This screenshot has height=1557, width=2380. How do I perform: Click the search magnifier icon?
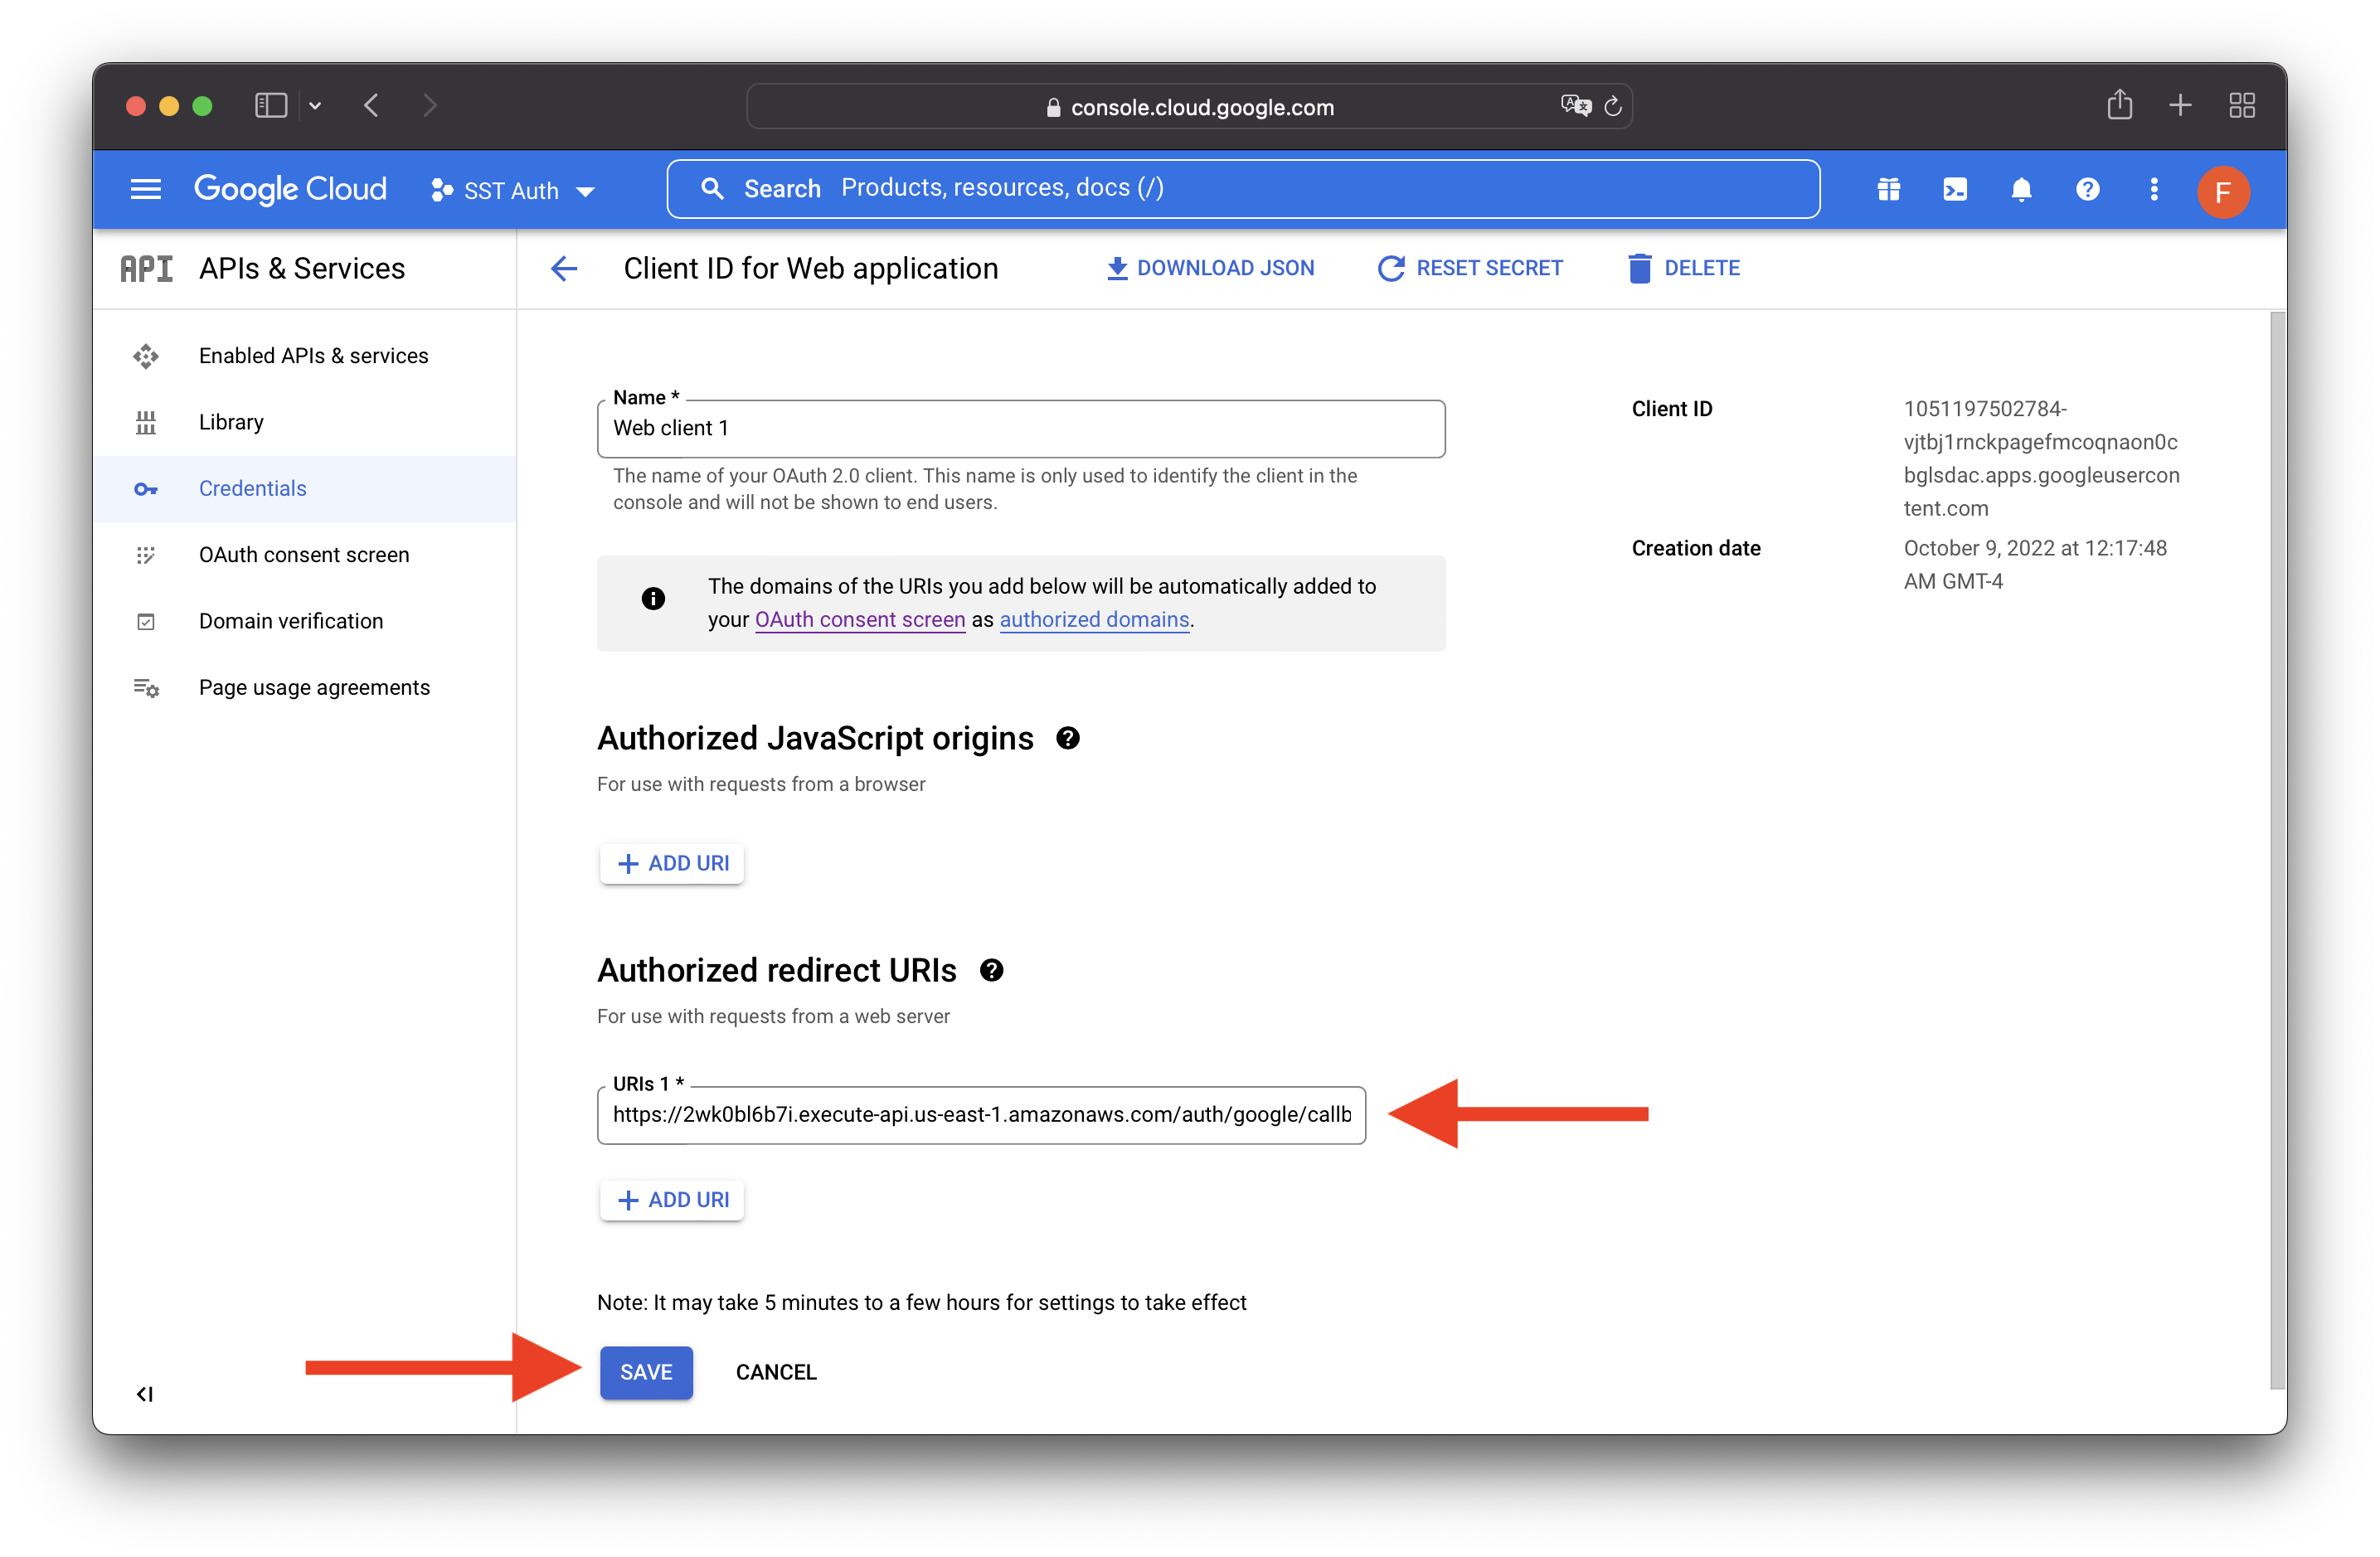coord(712,188)
